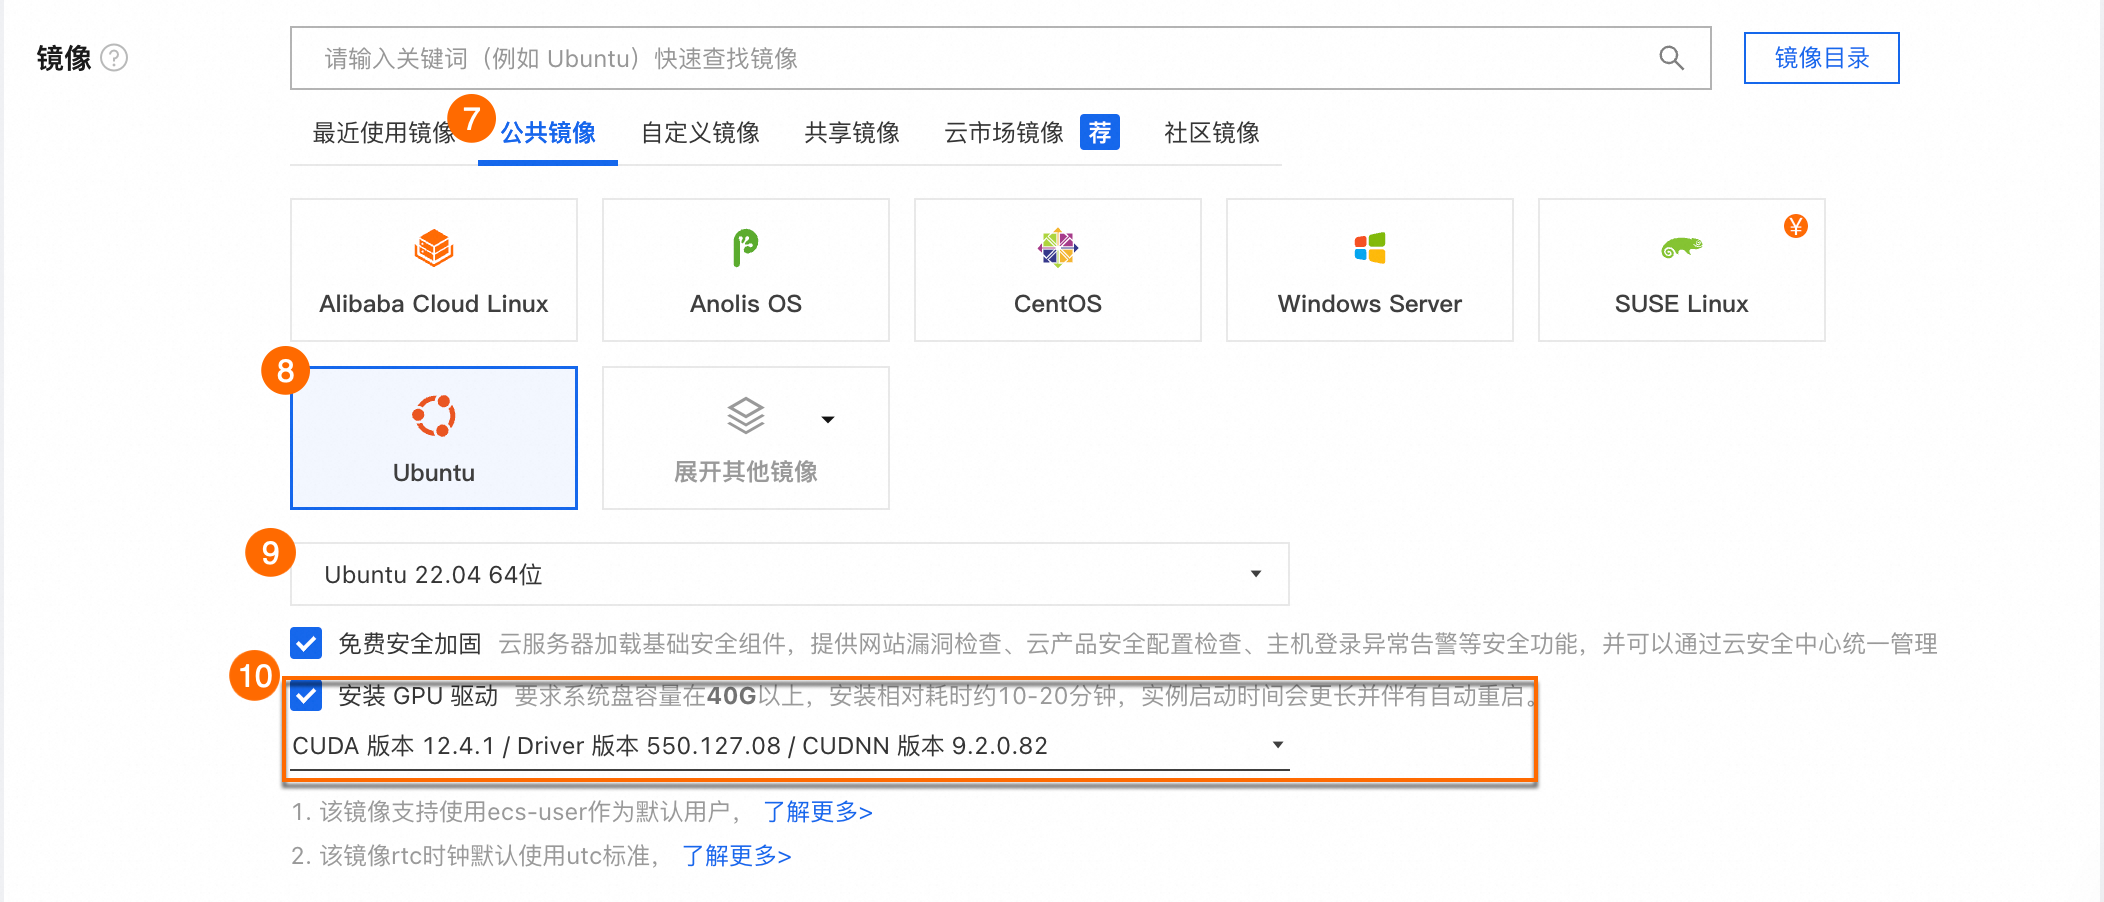Image resolution: width=2104 pixels, height=902 pixels.
Task: Click the CentOS logo icon
Action: tap(1058, 248)
